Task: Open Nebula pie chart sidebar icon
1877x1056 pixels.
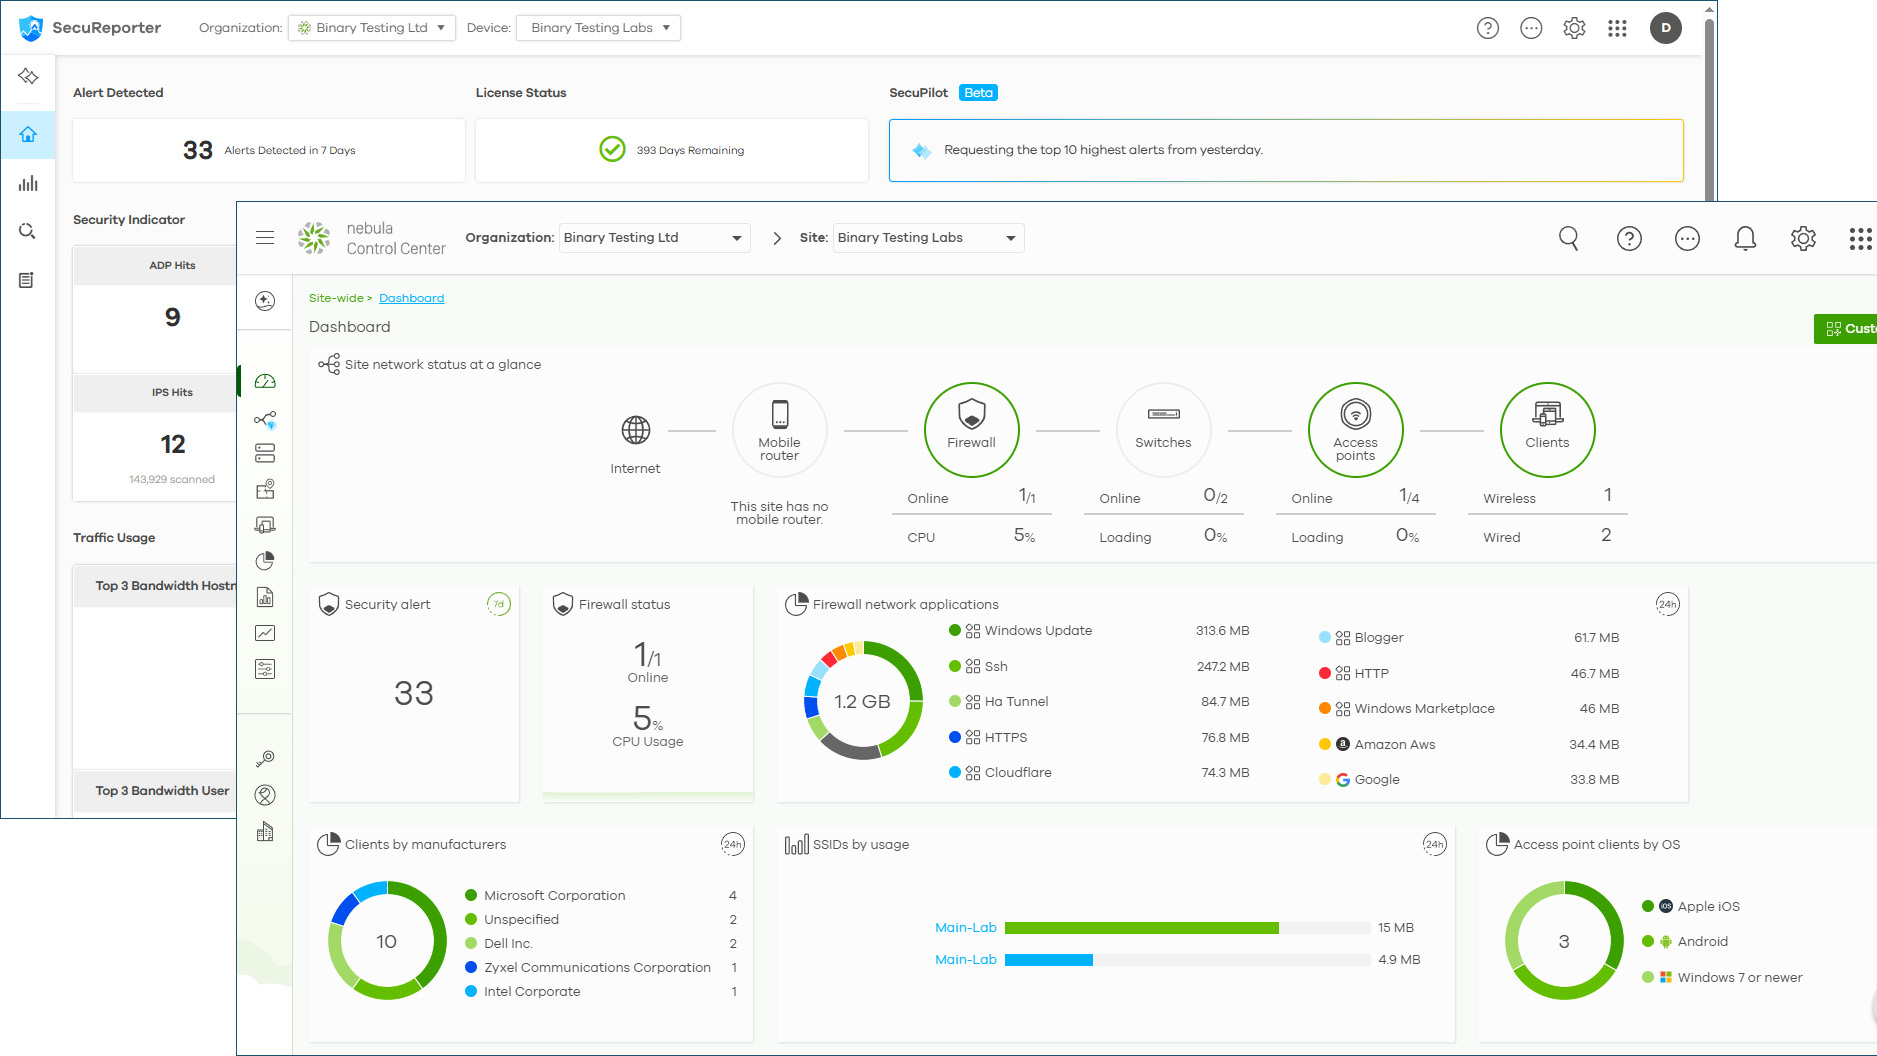Action: point(265,561)
